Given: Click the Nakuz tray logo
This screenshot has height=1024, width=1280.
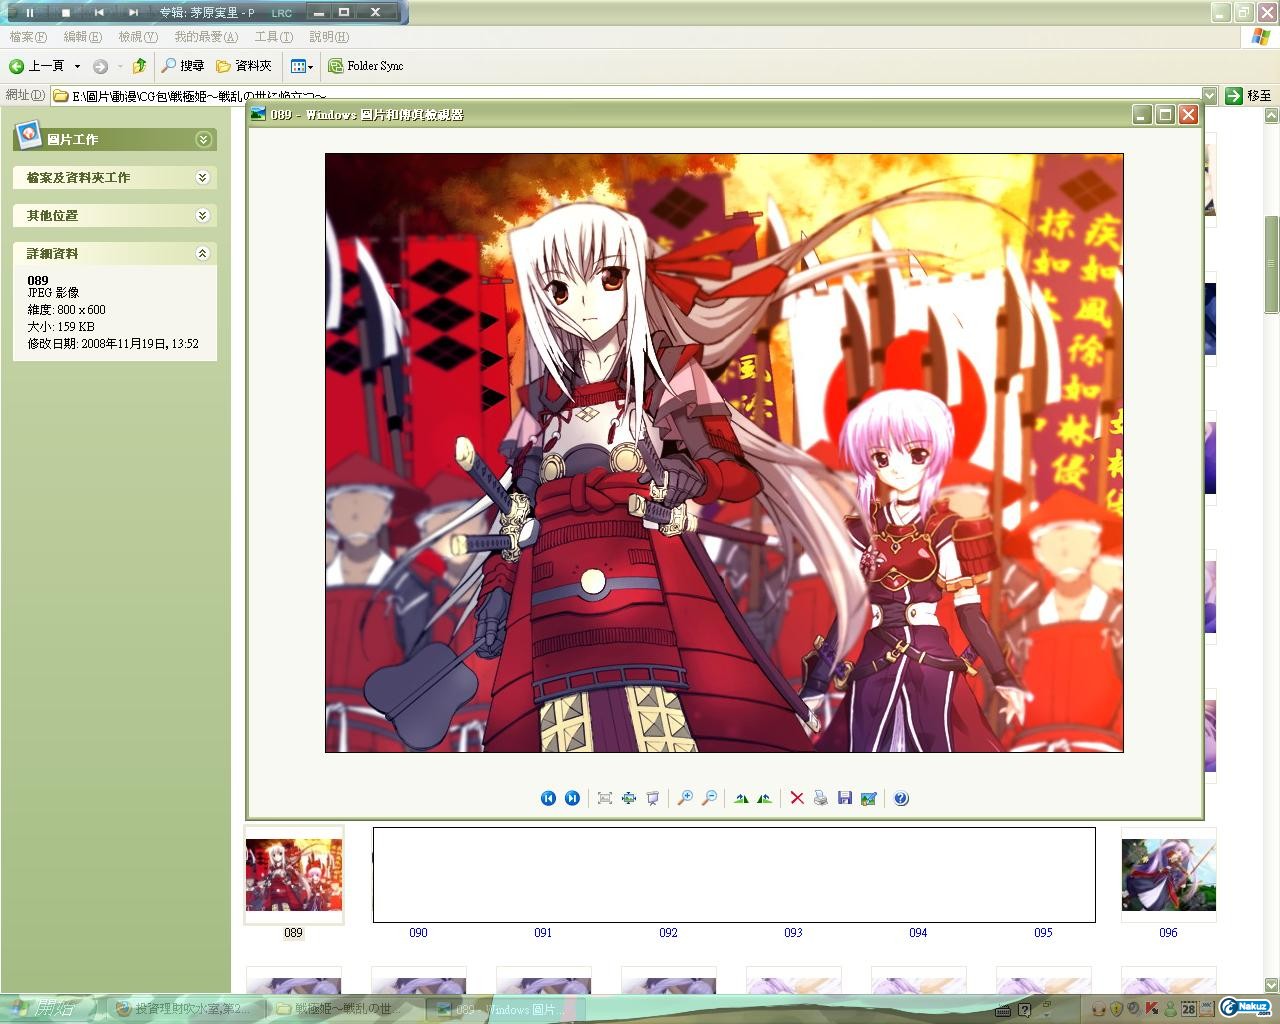Looking at the screenshot, I should click(1246, 1007).
